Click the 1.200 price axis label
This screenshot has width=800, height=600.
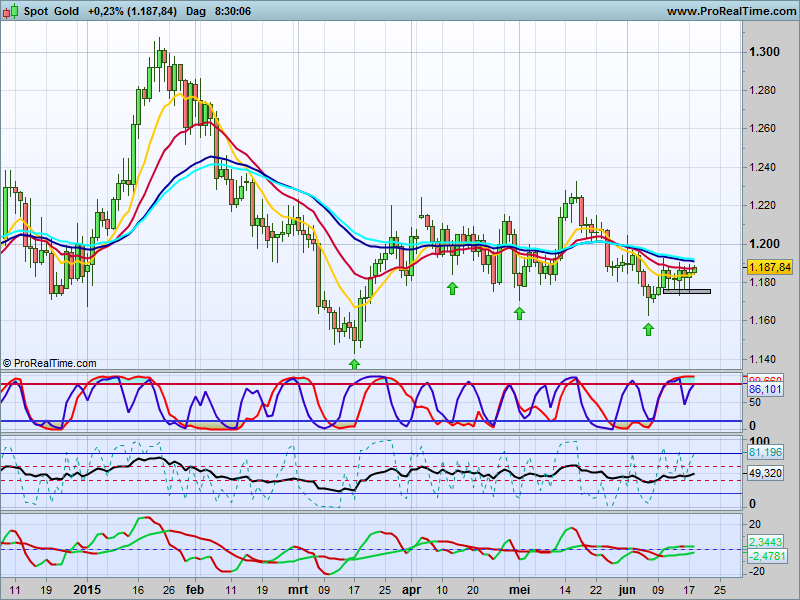764,244
